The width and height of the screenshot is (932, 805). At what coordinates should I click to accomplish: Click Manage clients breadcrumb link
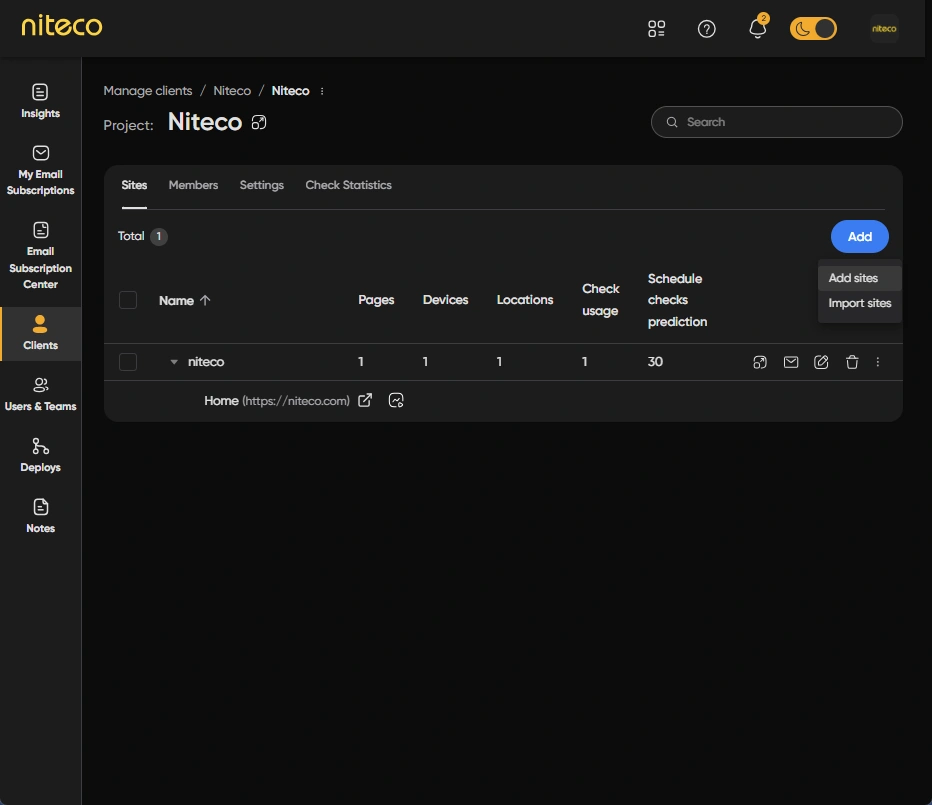point(148,90)
